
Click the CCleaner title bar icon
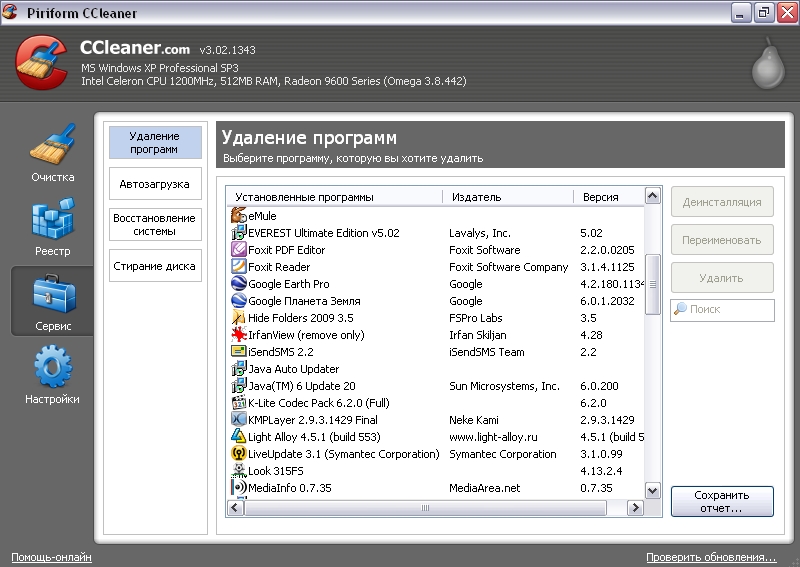10,12
